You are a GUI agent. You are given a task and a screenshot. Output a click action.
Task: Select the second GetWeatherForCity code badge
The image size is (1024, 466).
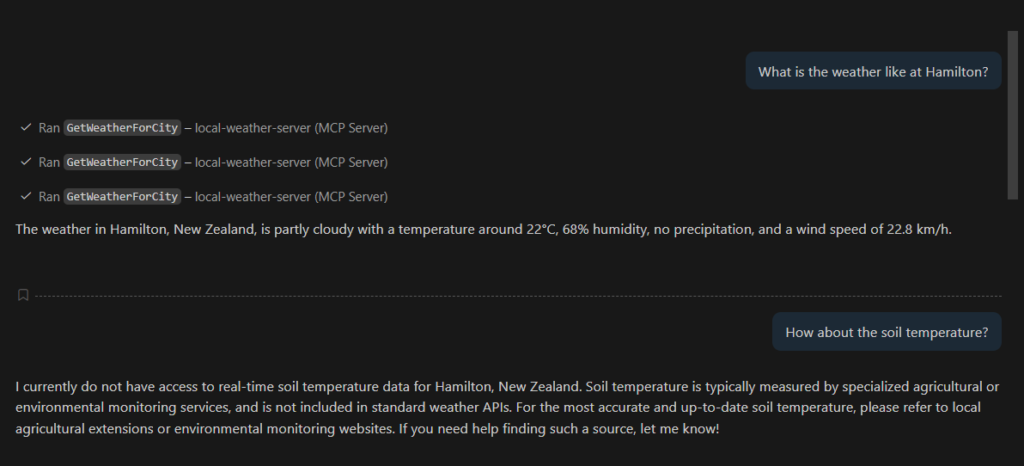pos(122,162)
